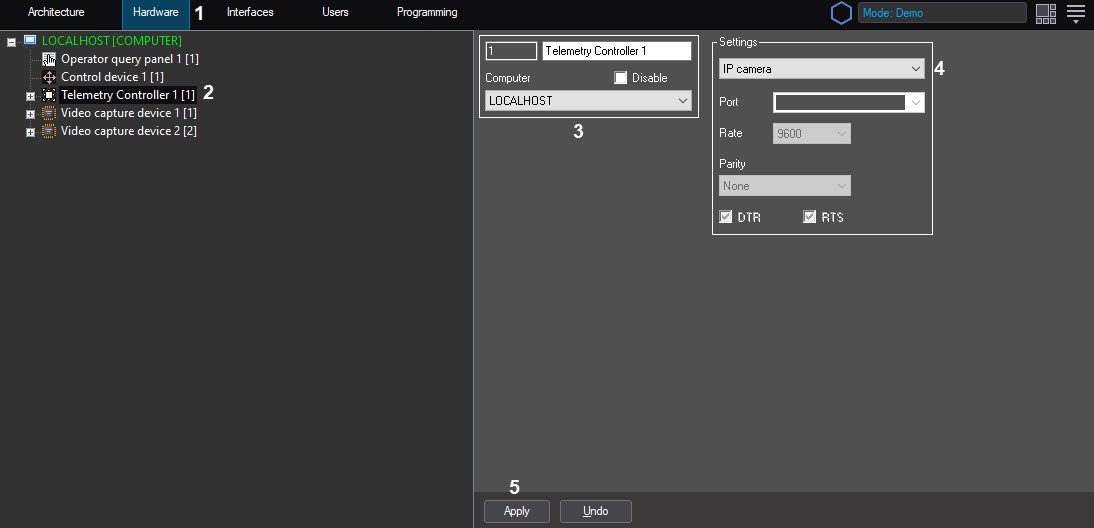Click the Undo button
This screenshot has height=528, width=1094.
click(x=596, y=511)
